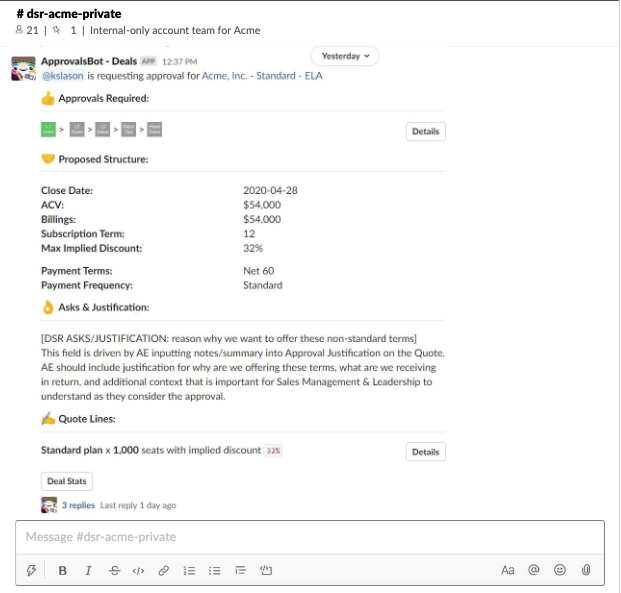Toggle the Aa formatting toolbar
This screenshot has width=621, height=593.
[x=508, y=570]
